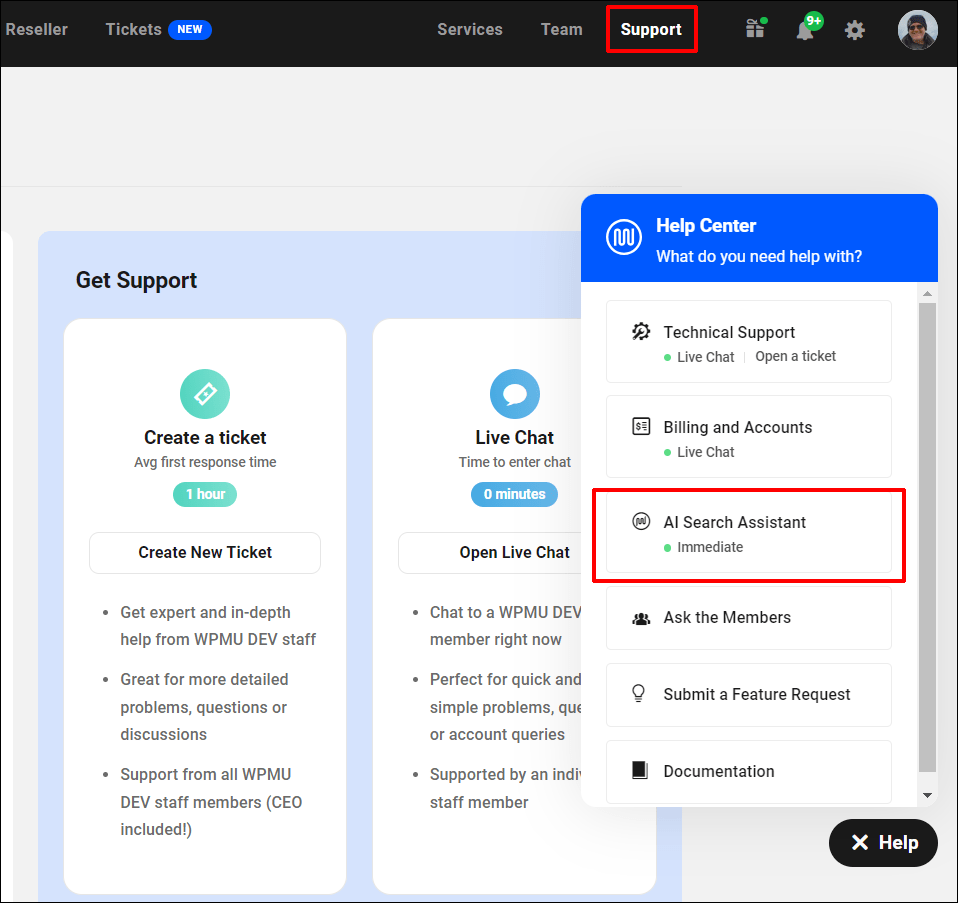The image size is (958, 903).
Task: Click the AI Search Assistant icon
Action: [x=641, y=521]
